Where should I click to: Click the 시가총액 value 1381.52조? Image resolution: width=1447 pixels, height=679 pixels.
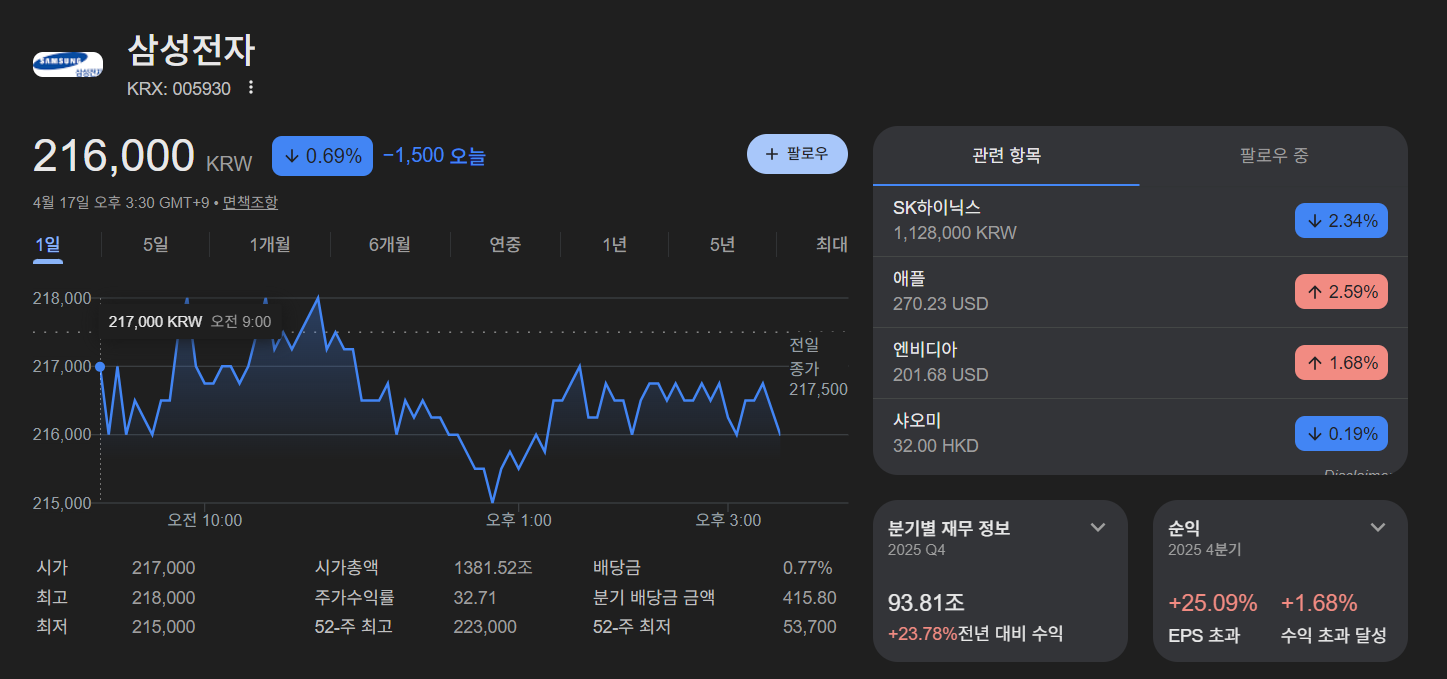click(493, 568)
